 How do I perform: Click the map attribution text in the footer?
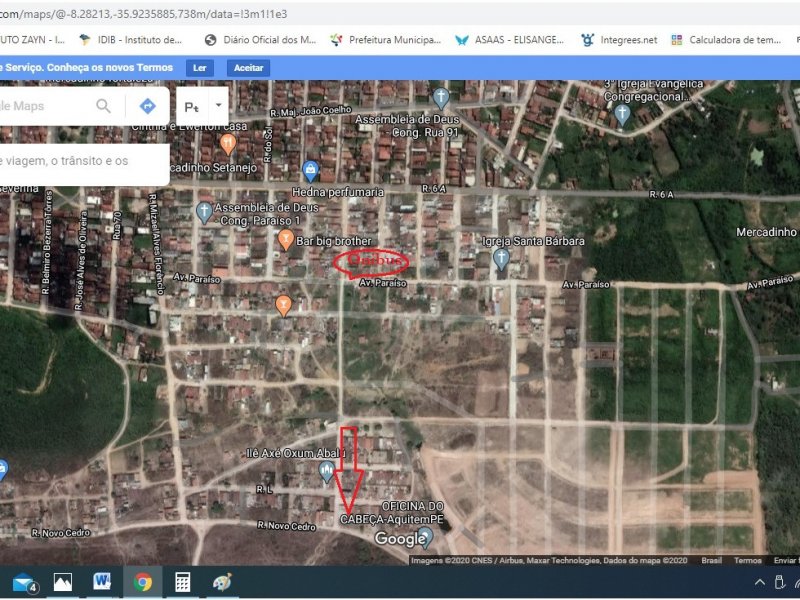[x=549, y=560]
